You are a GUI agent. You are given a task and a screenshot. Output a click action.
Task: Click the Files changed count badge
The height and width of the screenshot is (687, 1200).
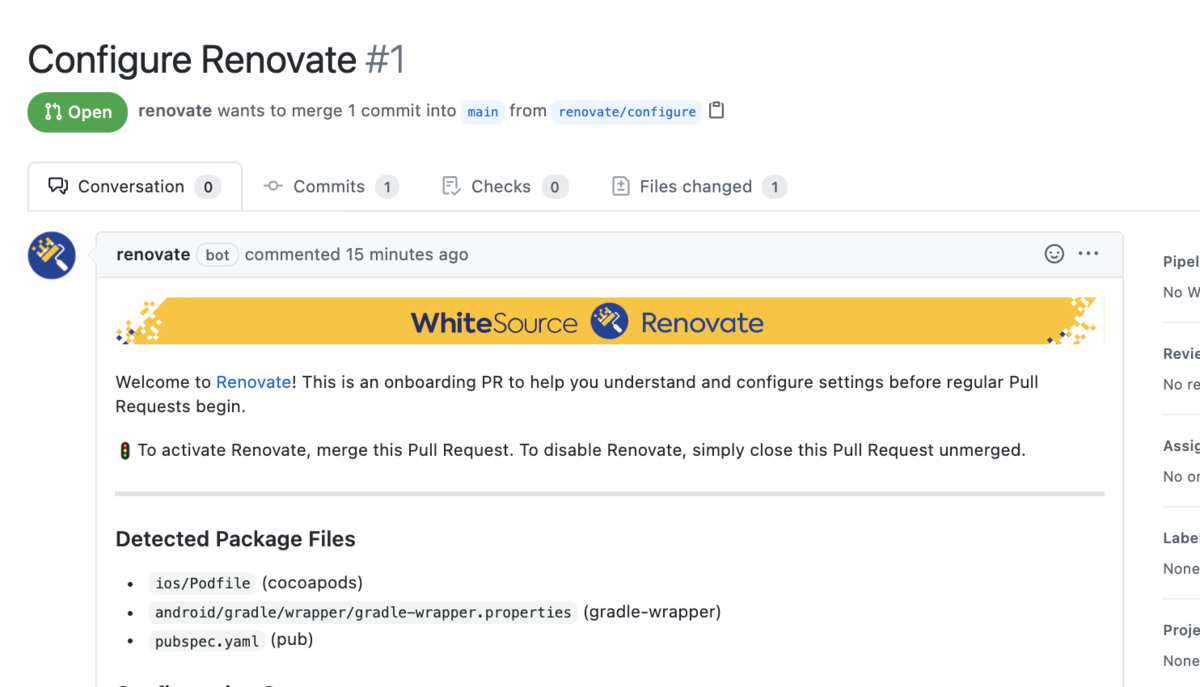click(x=774, y=187)
